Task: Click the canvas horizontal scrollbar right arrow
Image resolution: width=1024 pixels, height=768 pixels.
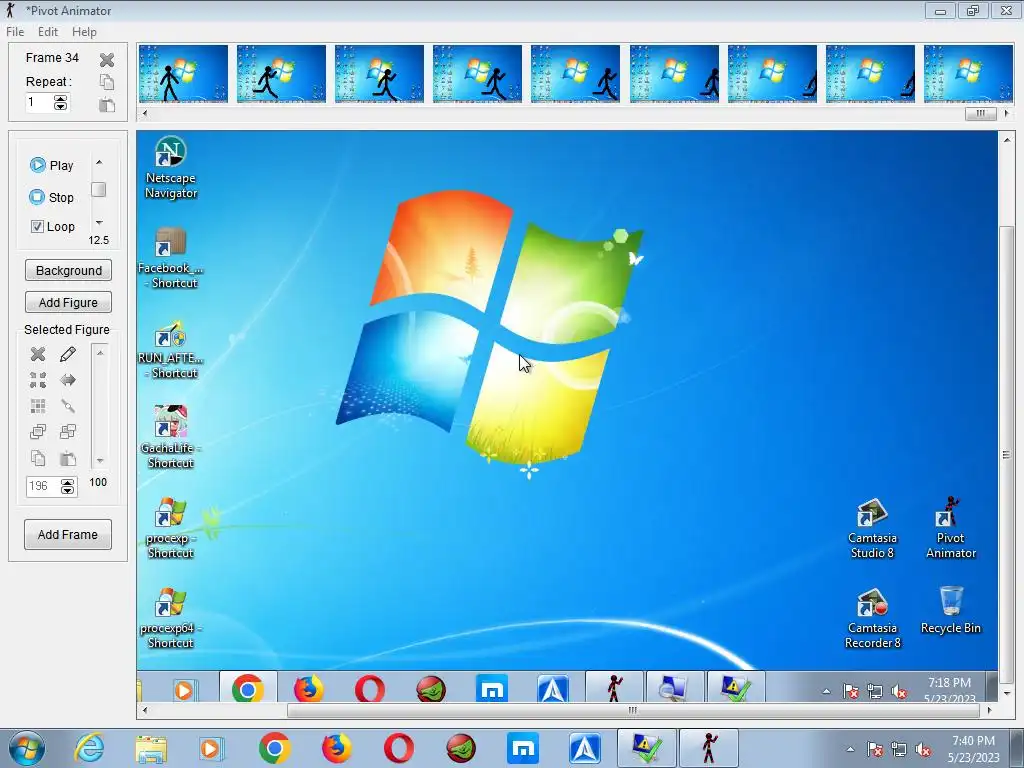Action: pyautogui.click(x=990, y=711)
